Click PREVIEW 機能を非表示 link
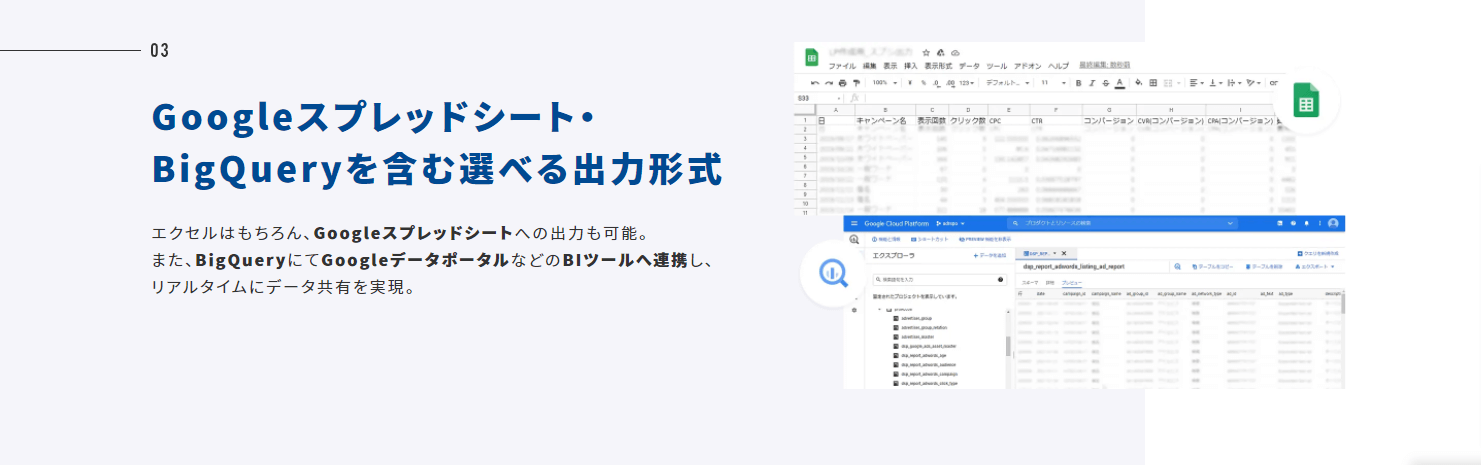1481x465 pixels. pyautogui.click(x=985, y=240)
